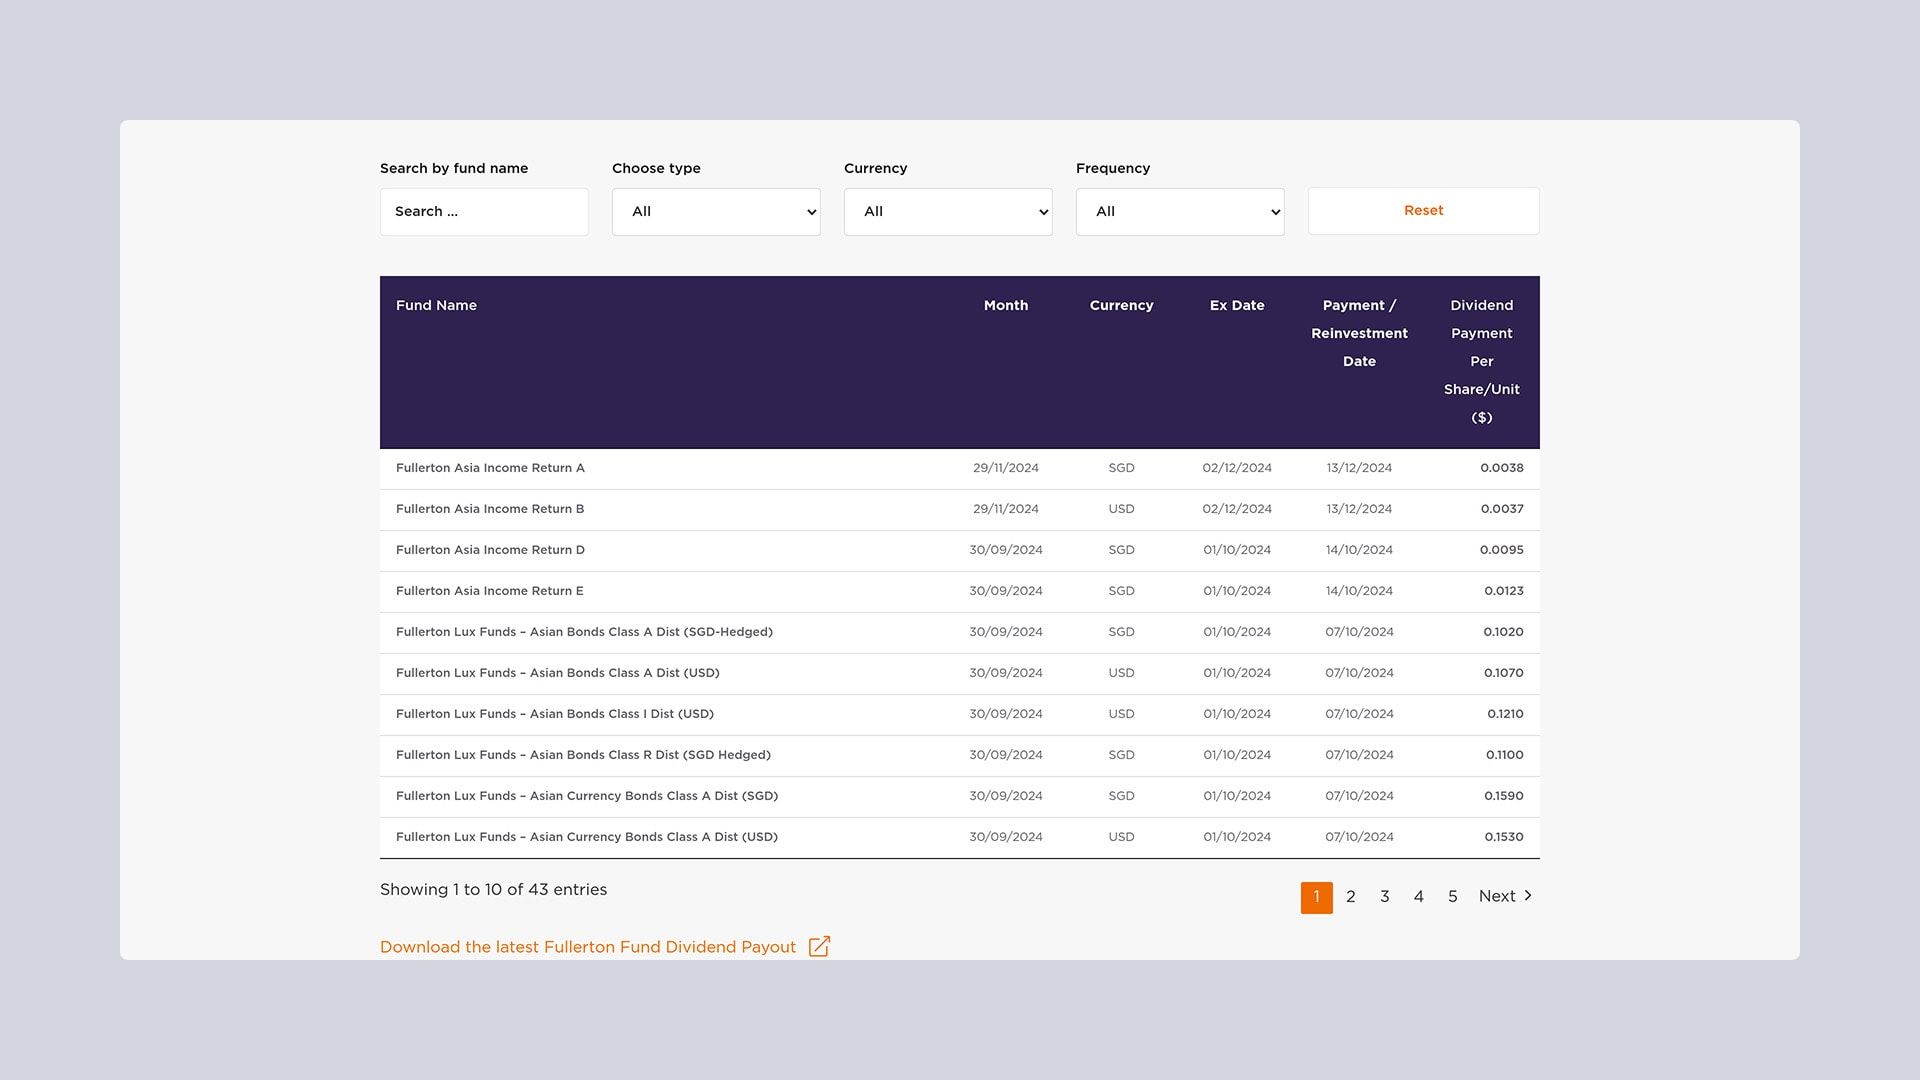Open the Currency filter dropdown
This screenshot has height=1080, width=1920.
948,211
